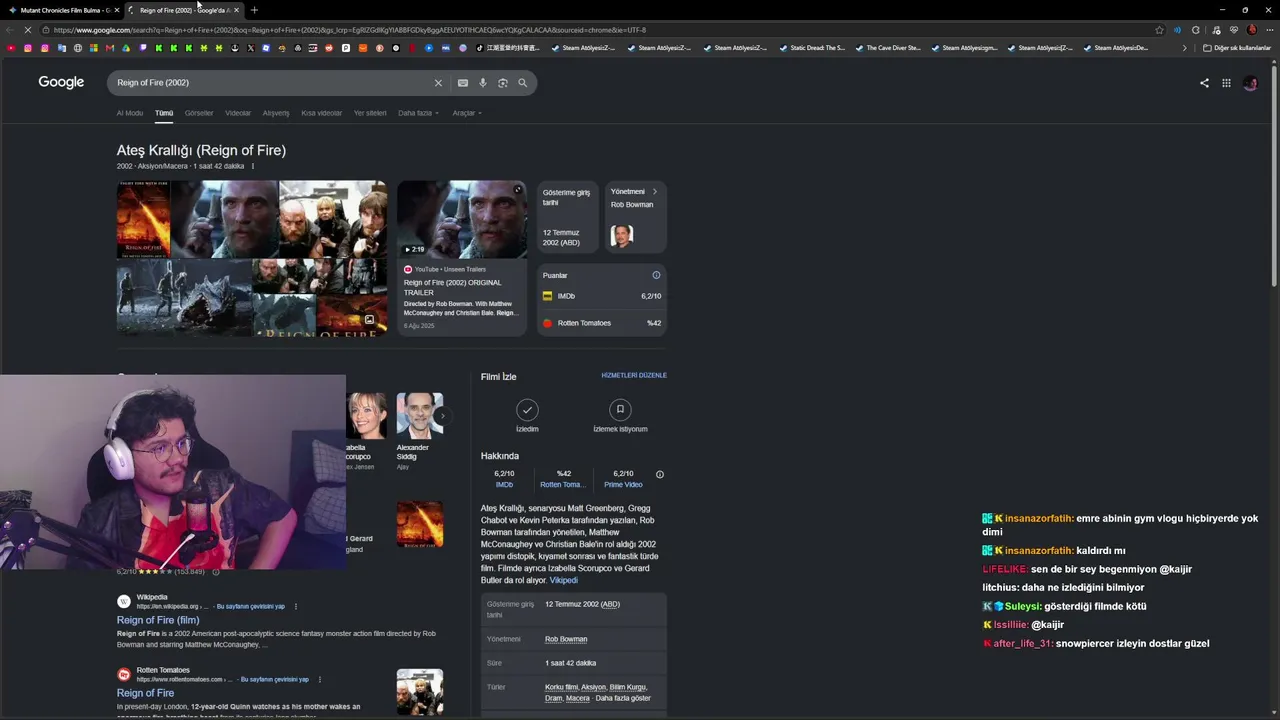Switch to the 'Görseller' tab
This screenshot has width=1280, height=720.
tap(199, 113)
